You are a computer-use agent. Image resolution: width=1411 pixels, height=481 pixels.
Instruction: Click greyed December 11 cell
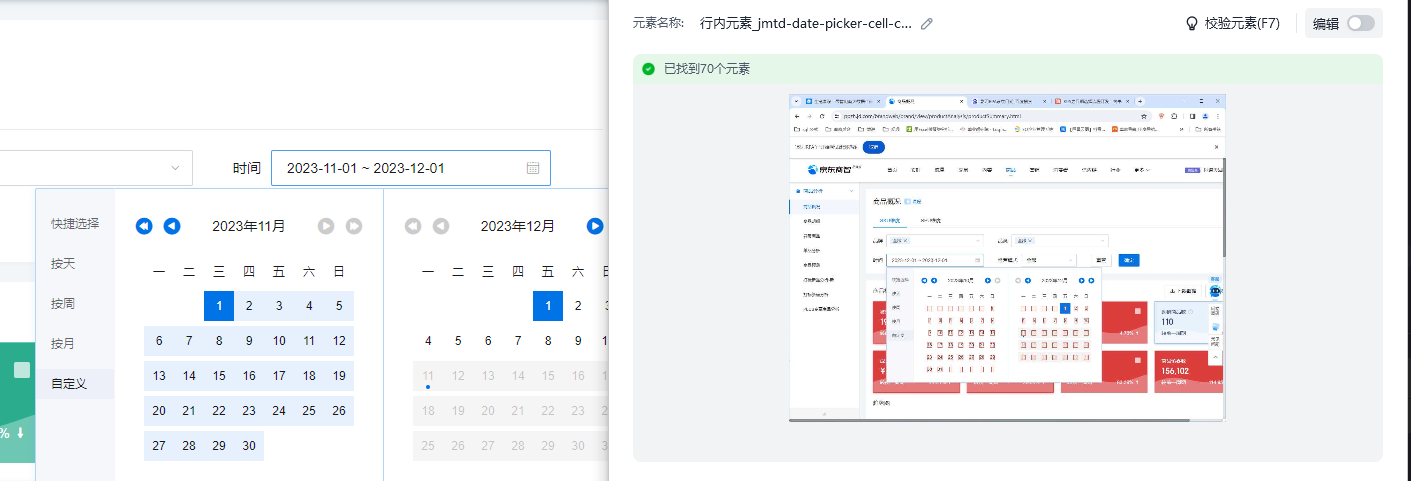[428, 376]
